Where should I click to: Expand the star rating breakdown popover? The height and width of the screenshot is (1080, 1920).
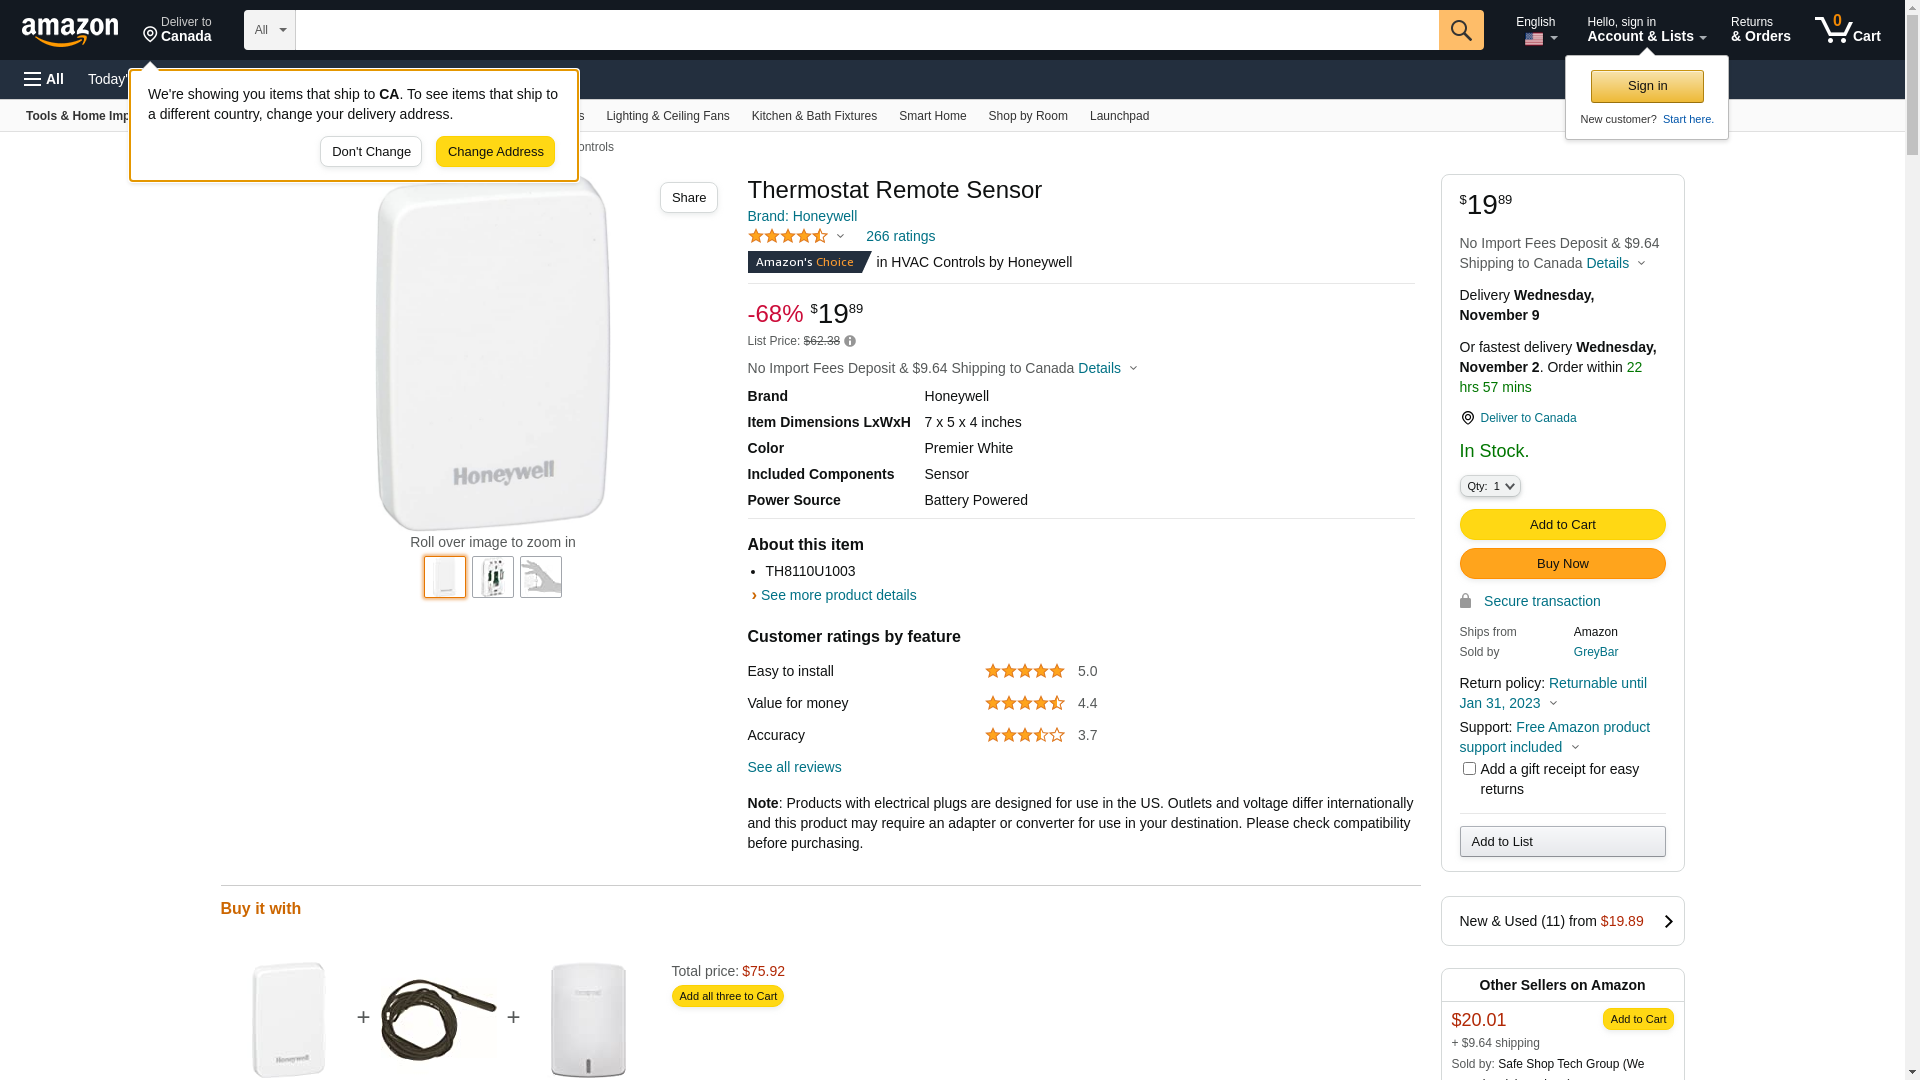click(840, 237)
